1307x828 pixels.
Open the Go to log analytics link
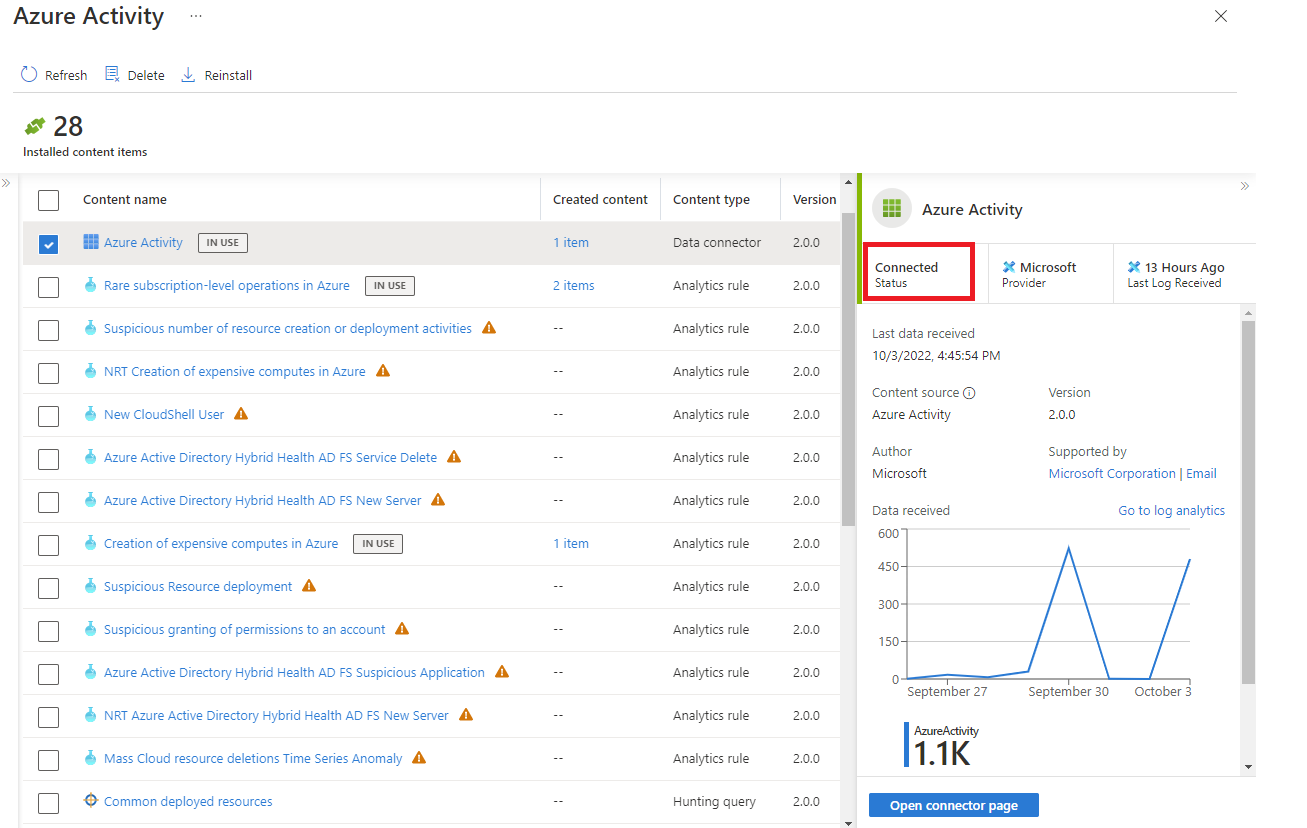click(1171, 510)
